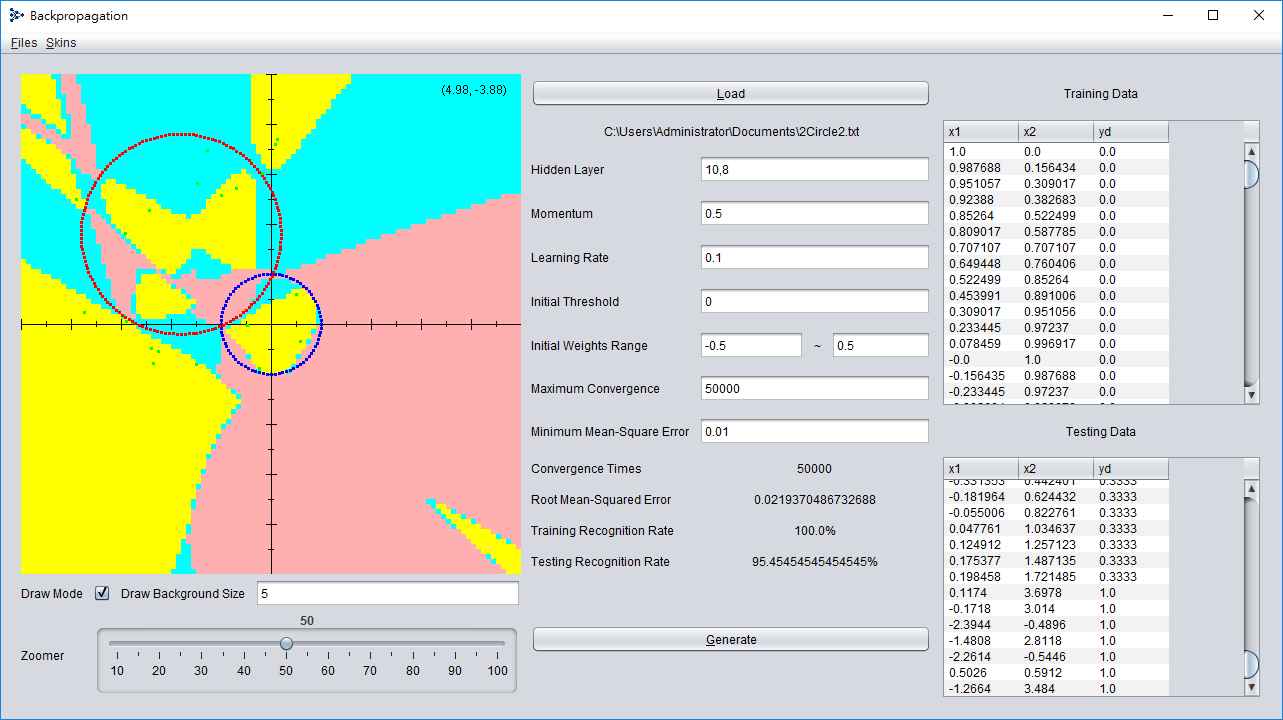Select training cell 0.522499 in x2 column
The width and height of the screenshot is (1283, 720).
(1057, 216)
